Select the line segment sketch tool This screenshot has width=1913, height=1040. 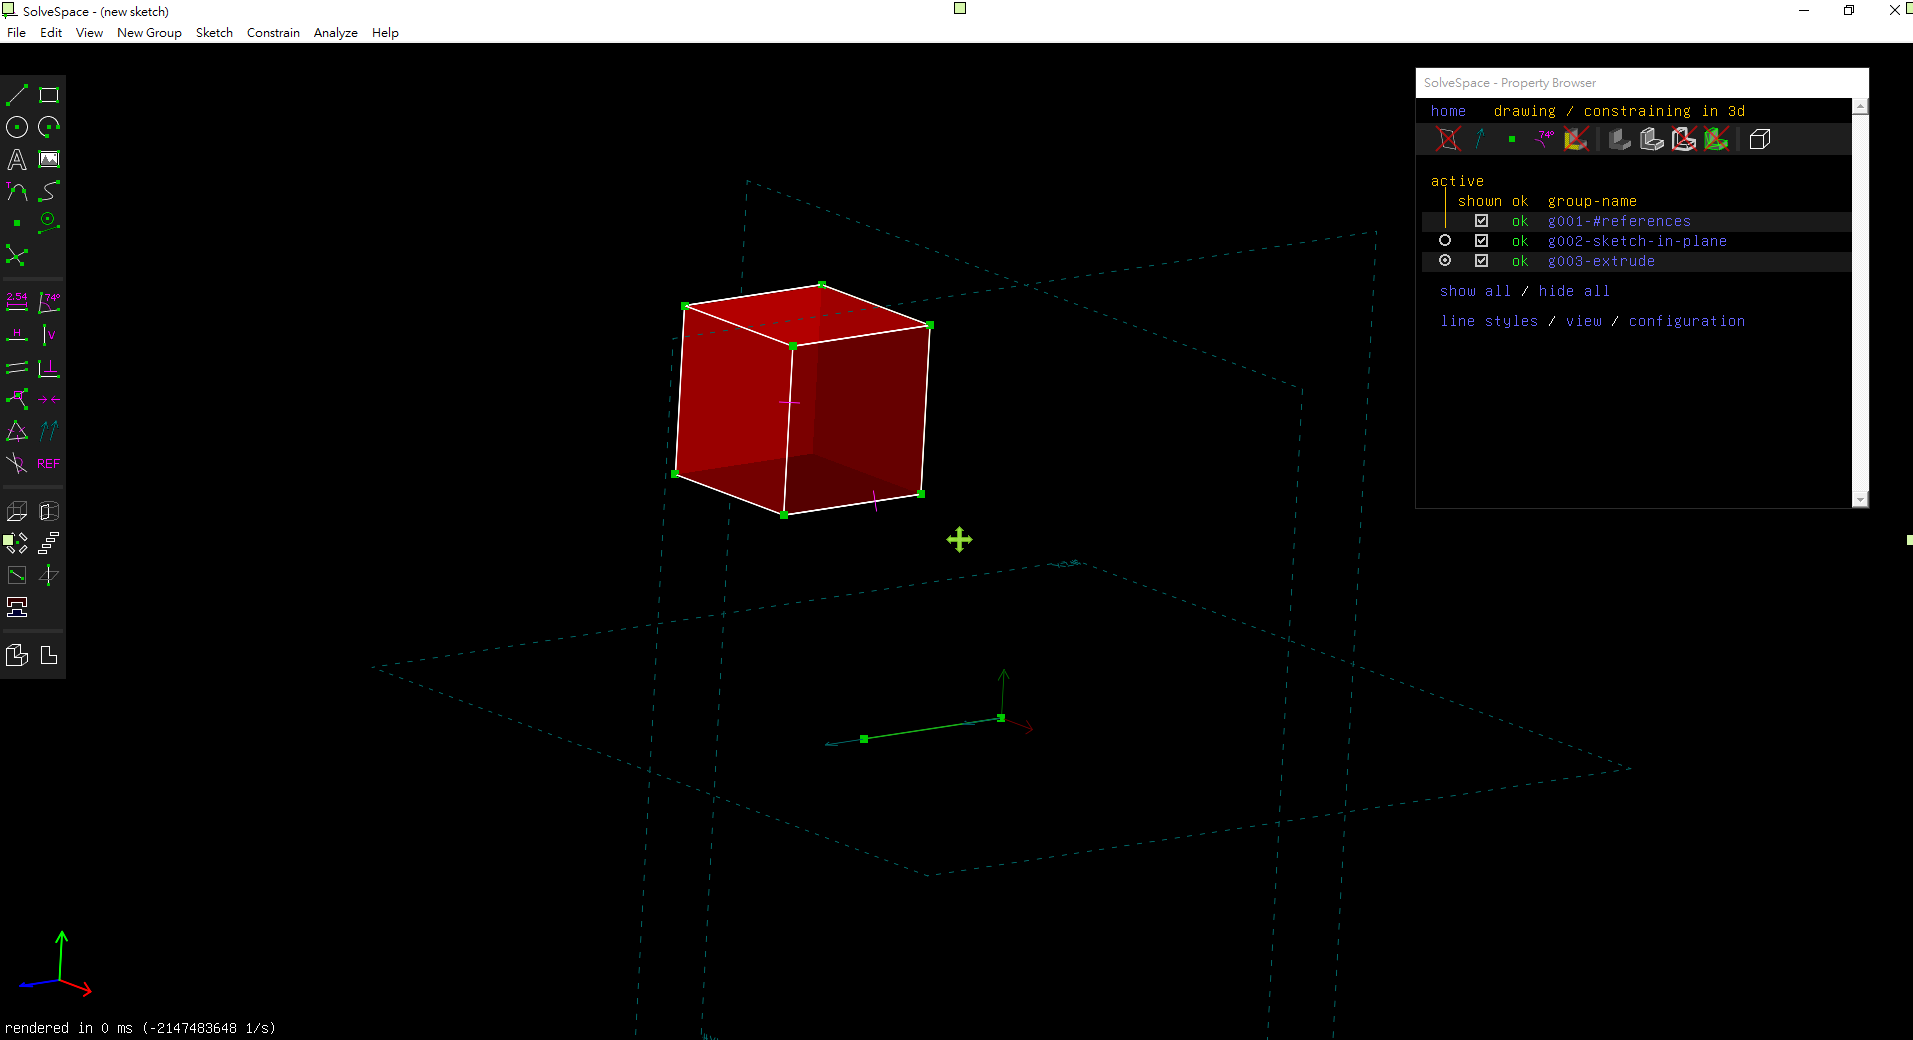(x=17, y=95)
